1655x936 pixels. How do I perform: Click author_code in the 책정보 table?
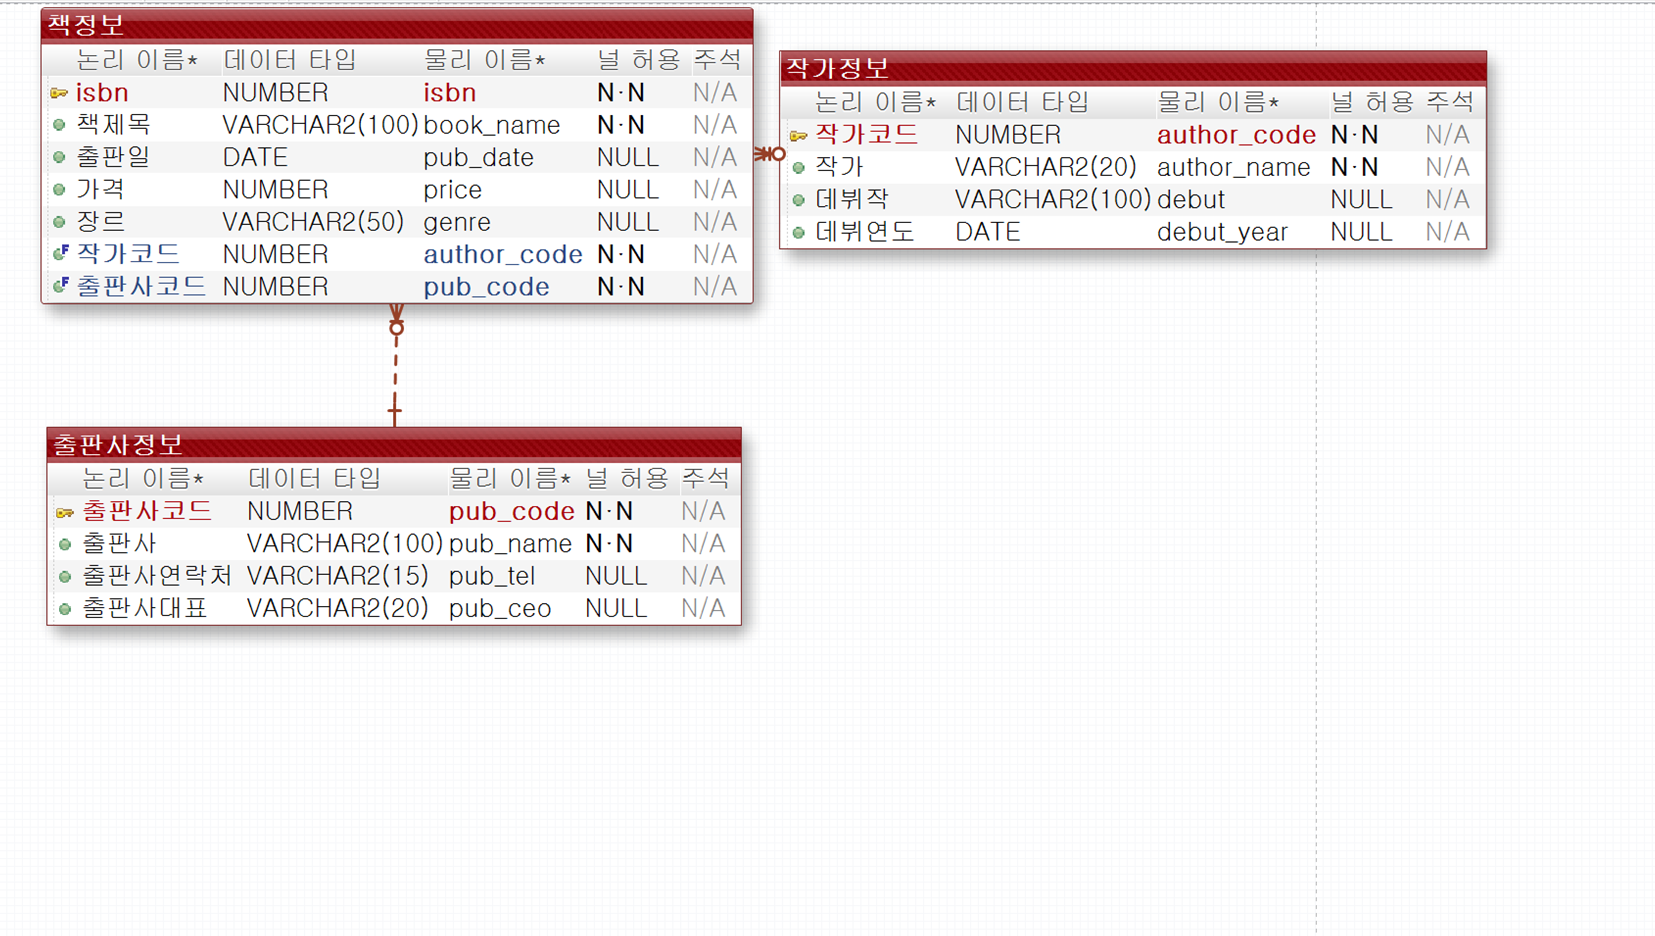(503, 254)
